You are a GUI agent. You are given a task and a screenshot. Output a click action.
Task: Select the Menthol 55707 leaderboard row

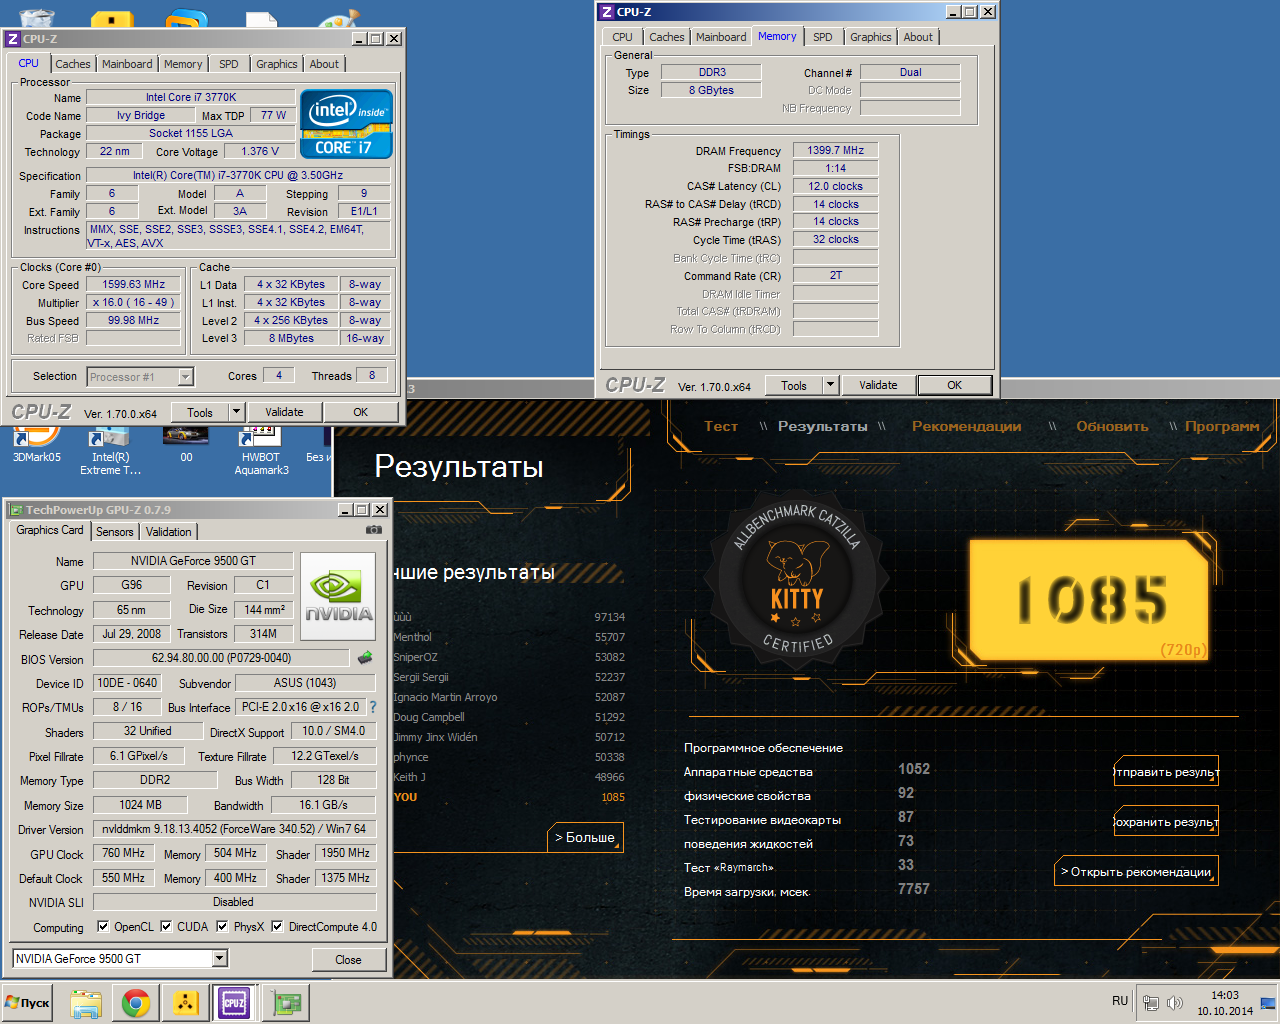509,637
